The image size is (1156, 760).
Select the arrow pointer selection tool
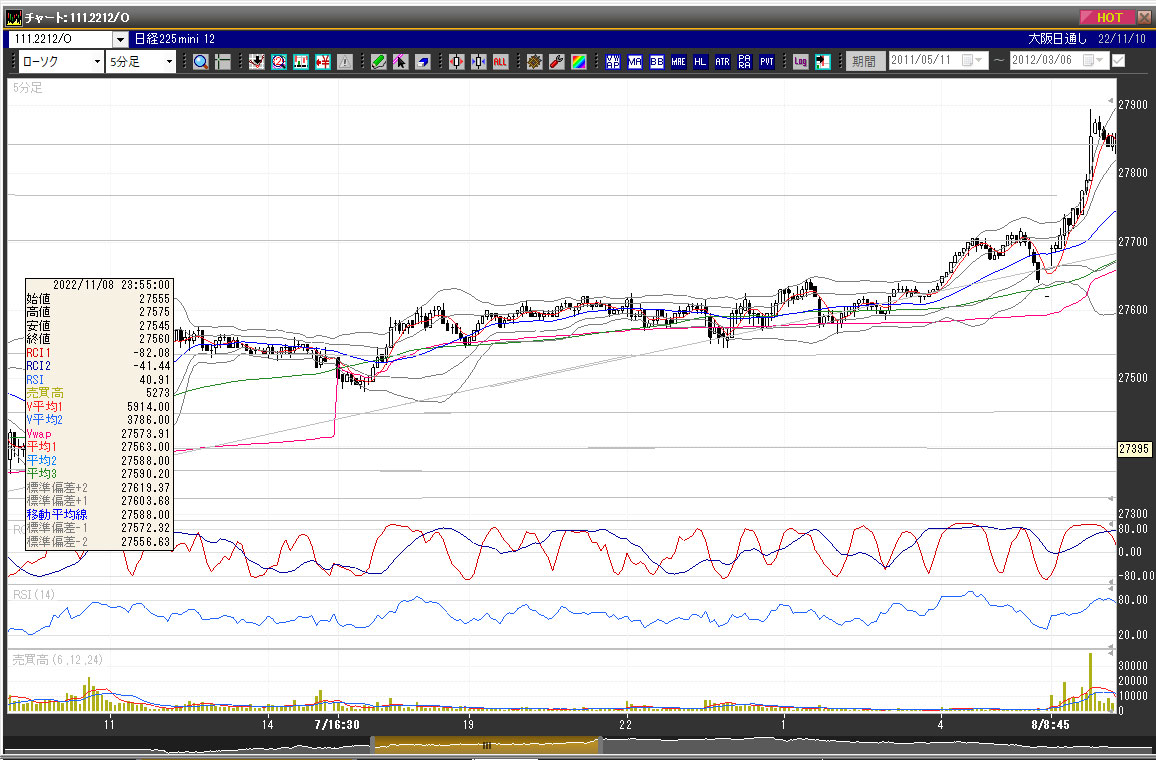click(400, 62)
